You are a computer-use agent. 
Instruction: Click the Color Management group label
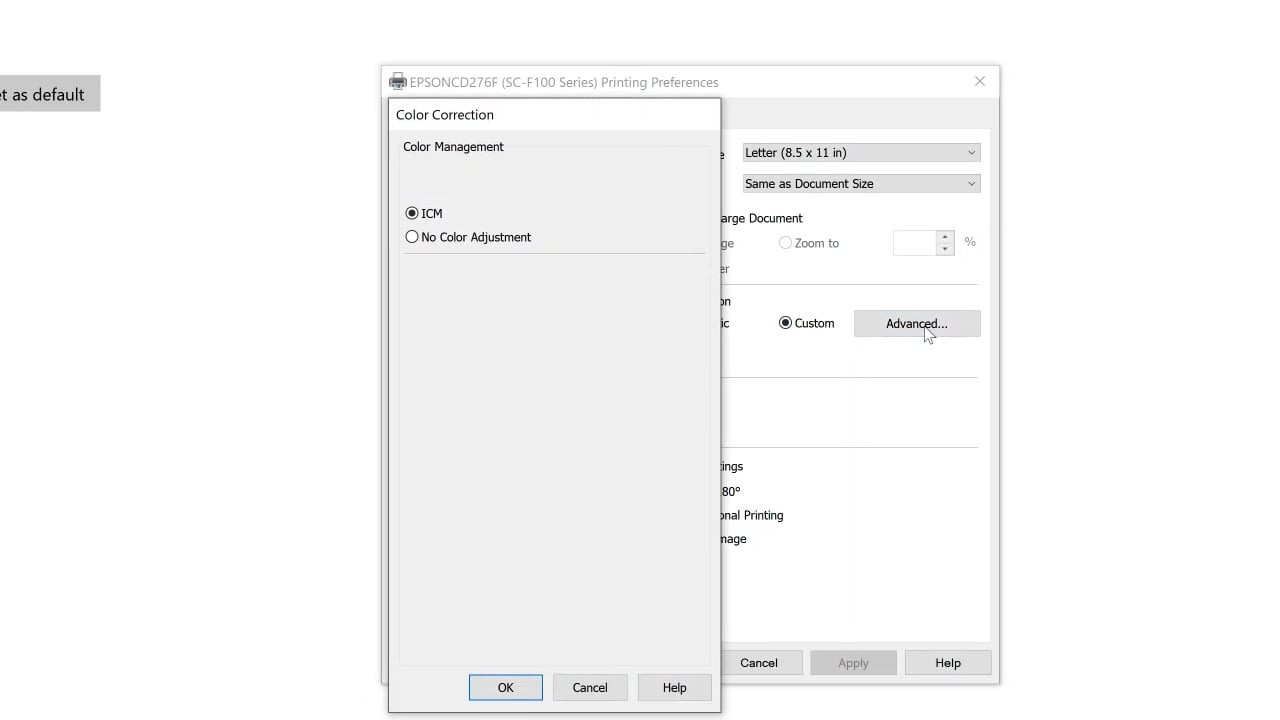click(453, 146)
